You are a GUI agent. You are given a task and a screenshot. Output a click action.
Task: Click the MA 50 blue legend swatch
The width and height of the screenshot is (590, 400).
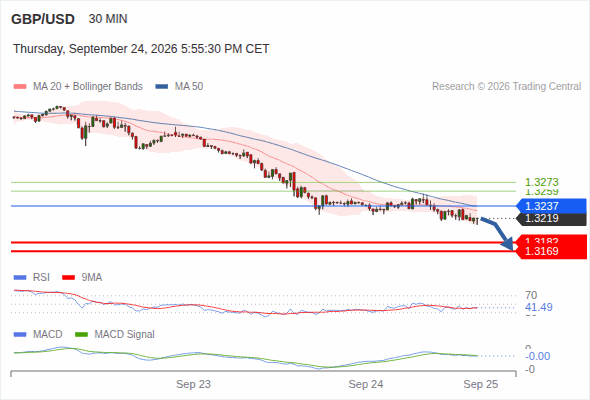(x=162, y=87)
